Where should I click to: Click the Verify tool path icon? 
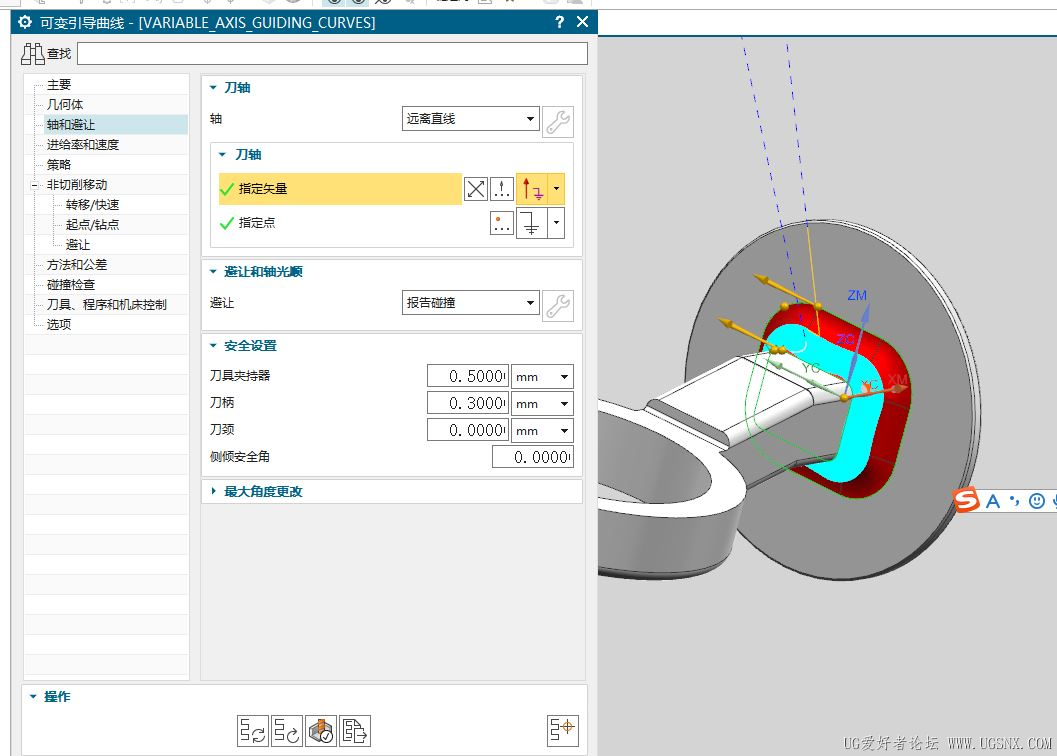[x=321, y=731]
